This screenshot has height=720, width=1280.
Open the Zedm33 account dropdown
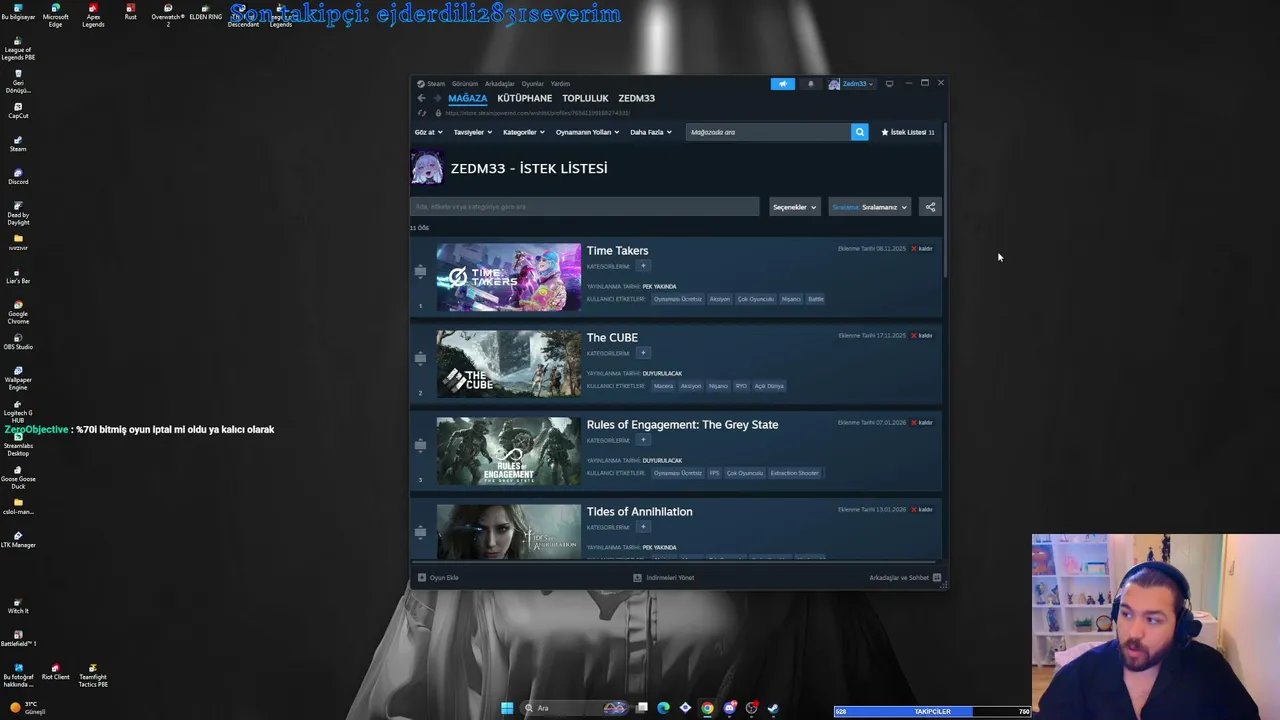pos(851,84)
